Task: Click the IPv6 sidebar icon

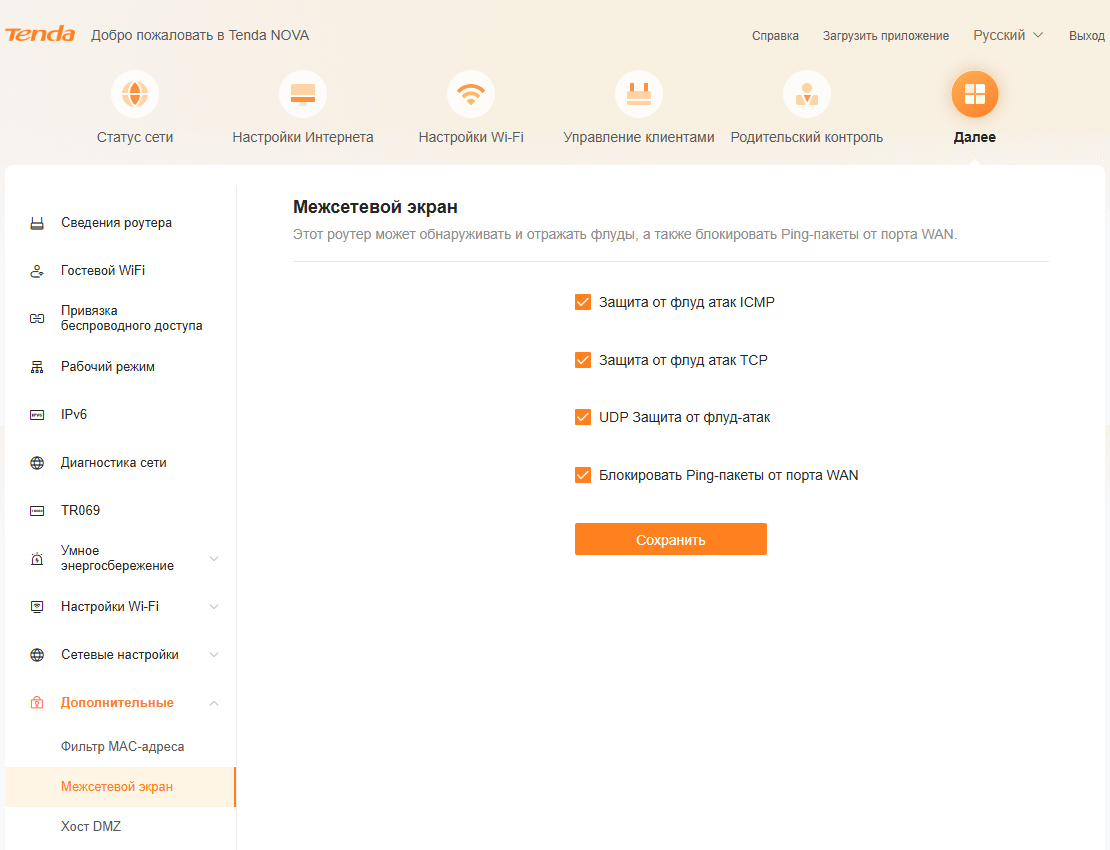Action: pyautogui.click(x=37, y=415)
